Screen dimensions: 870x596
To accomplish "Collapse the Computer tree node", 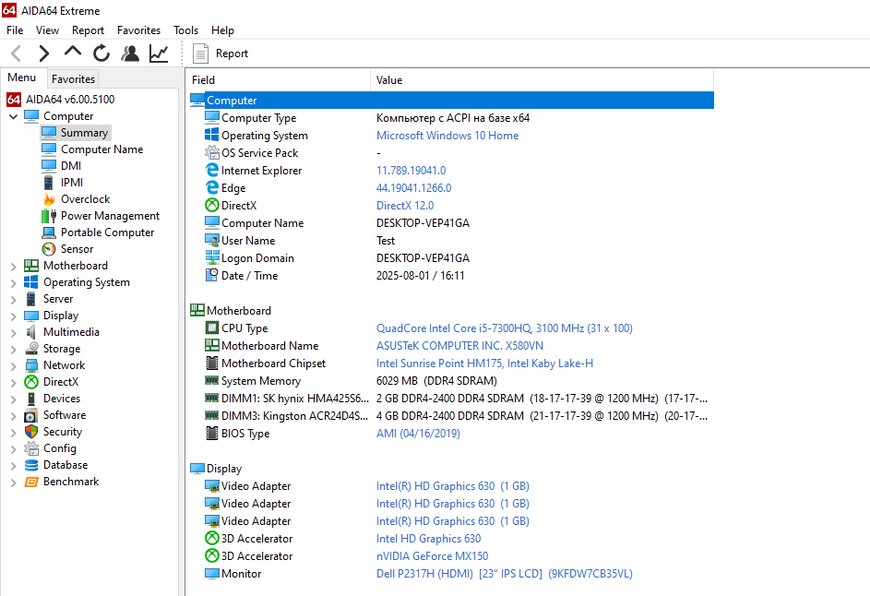I will (13, 117).
